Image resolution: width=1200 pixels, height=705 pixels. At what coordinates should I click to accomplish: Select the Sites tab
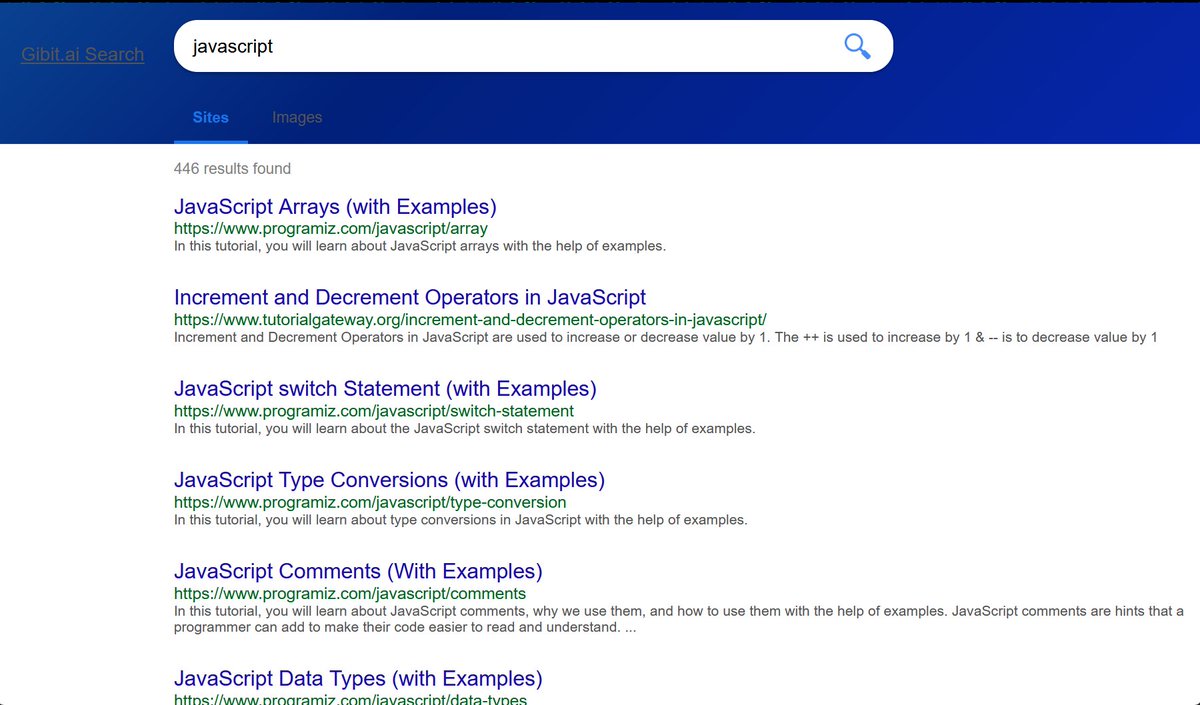[210, 117]
